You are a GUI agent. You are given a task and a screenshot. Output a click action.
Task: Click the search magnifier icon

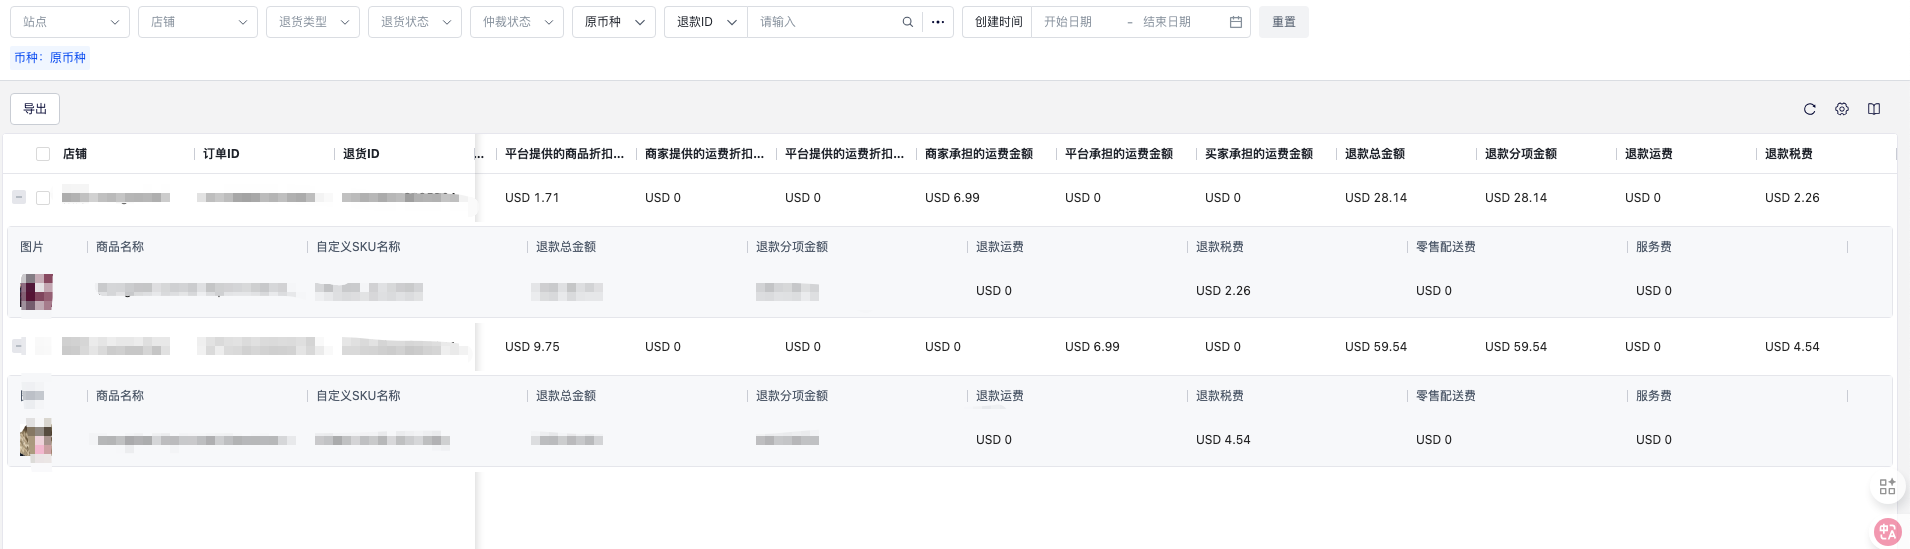tap(907, 22)
